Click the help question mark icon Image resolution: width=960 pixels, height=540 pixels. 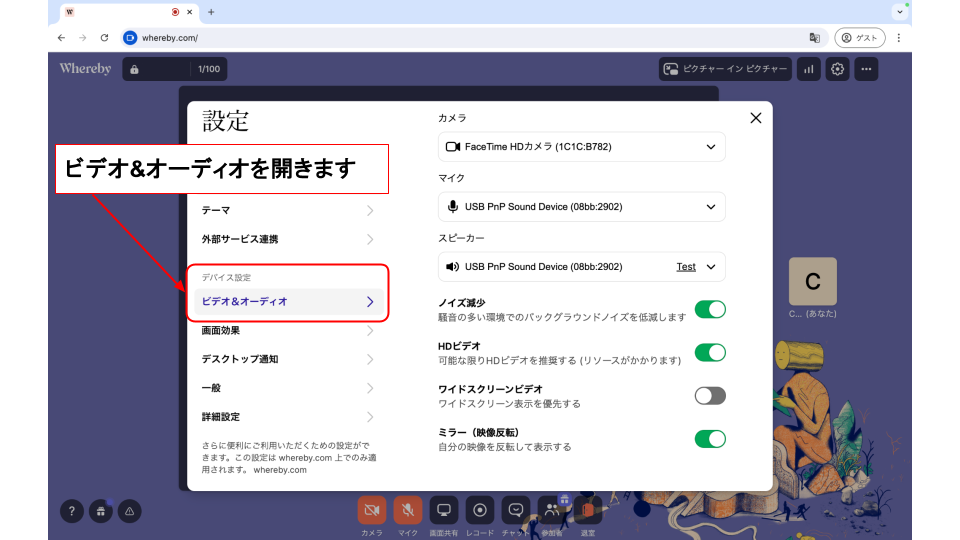[x=71, y=510]
